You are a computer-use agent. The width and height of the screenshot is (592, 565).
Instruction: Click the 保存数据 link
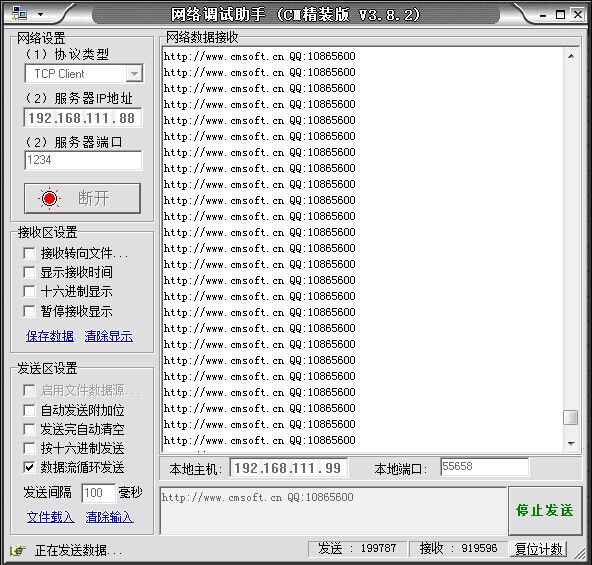(x=50, y=336)
